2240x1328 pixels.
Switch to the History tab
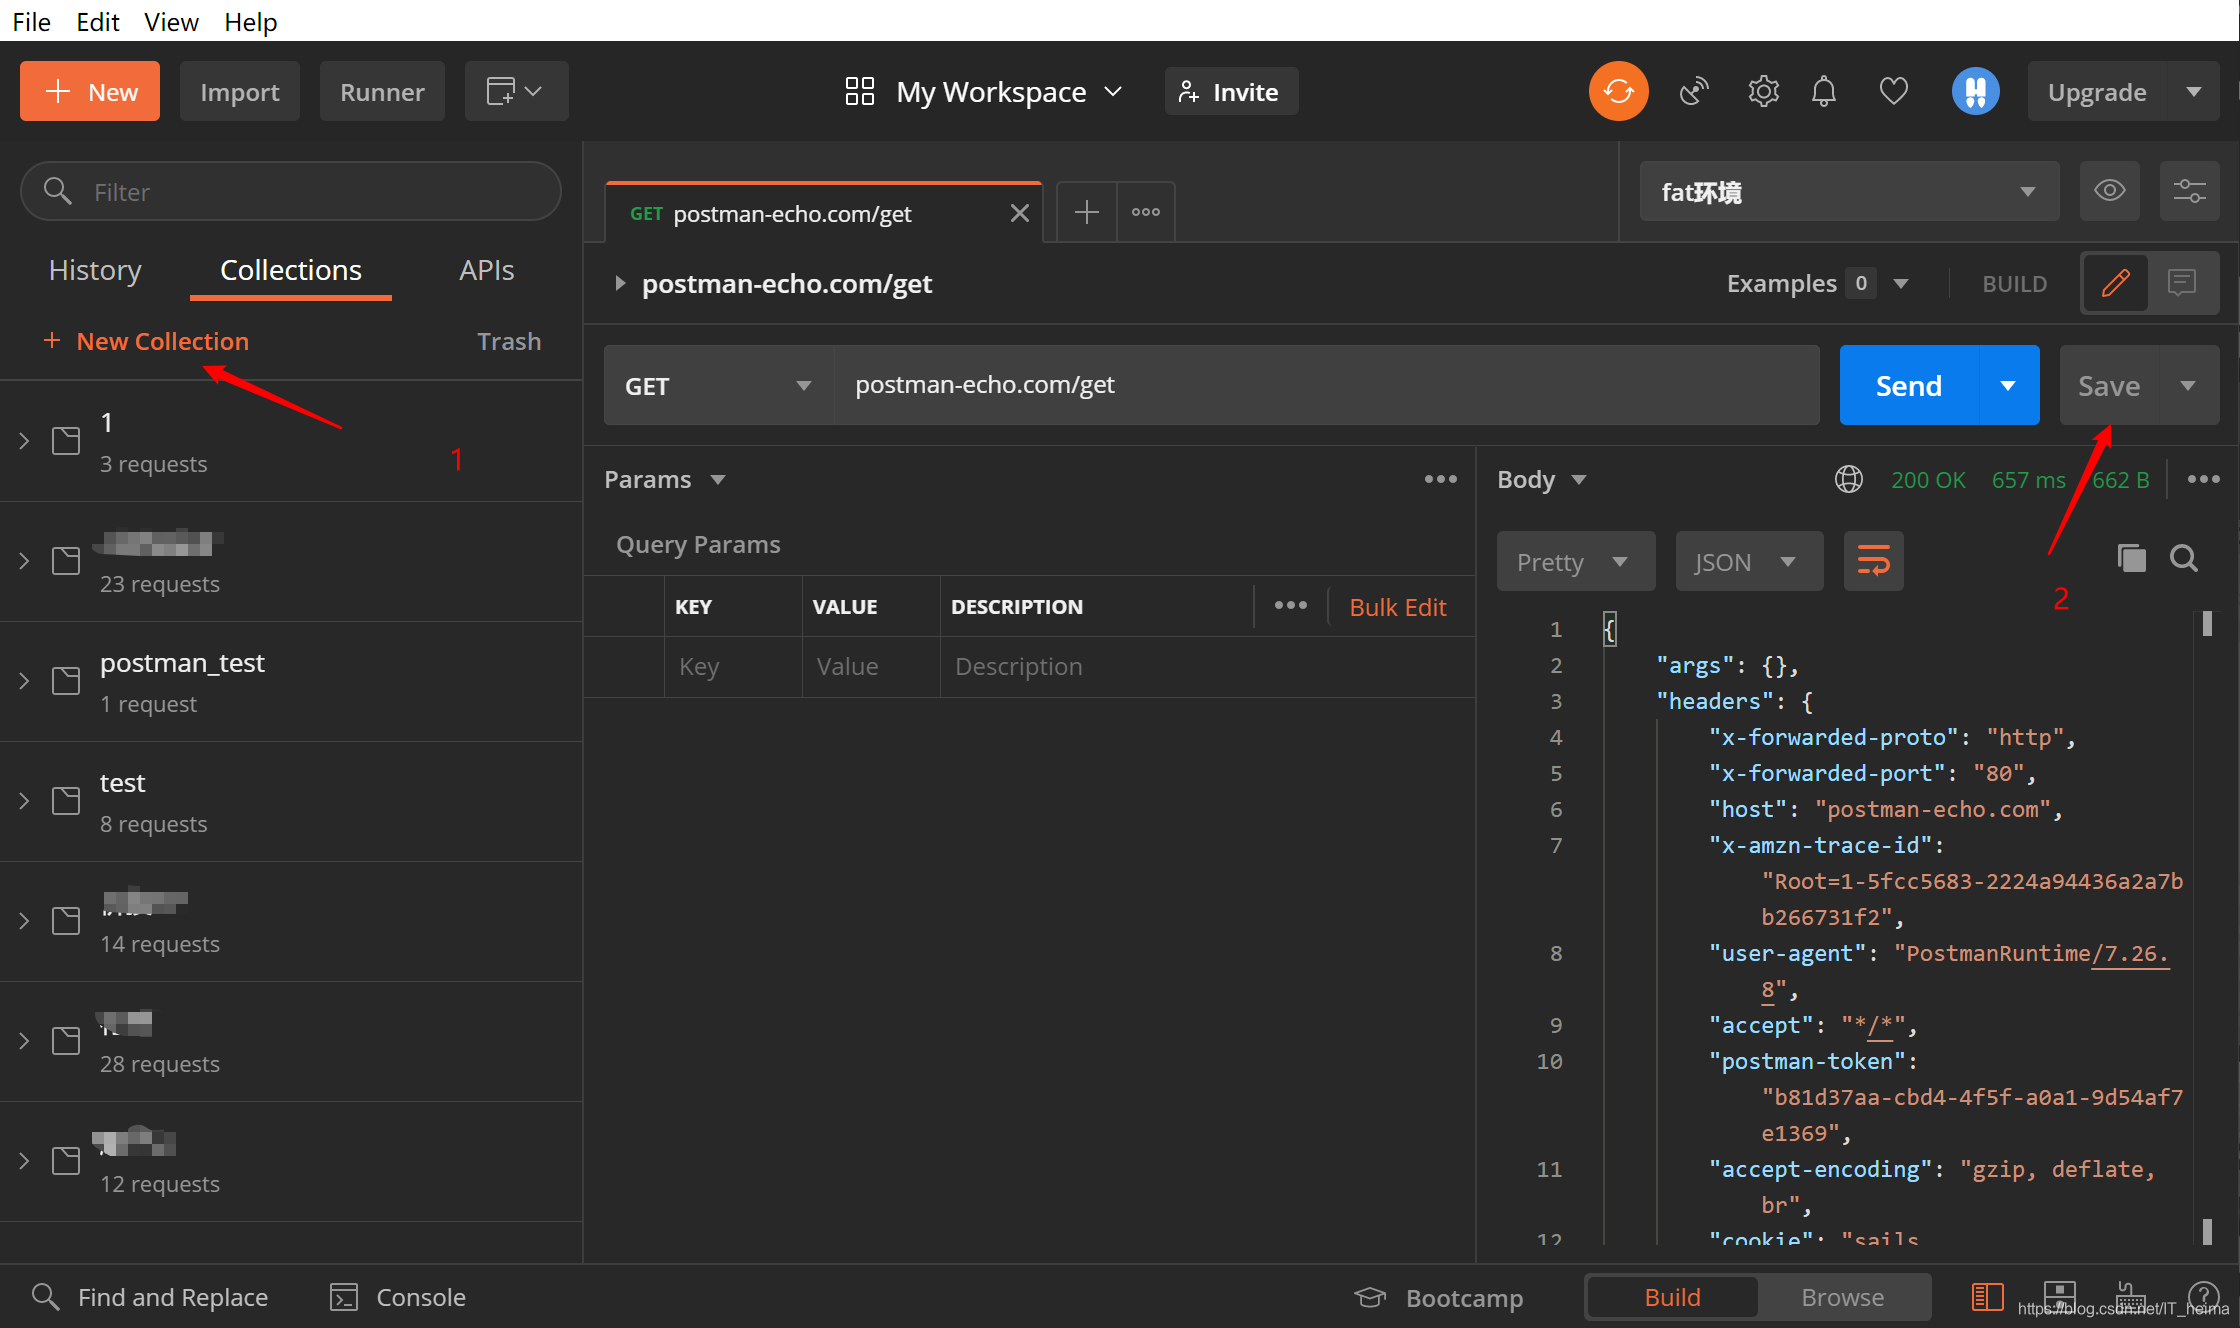(95, 270)
